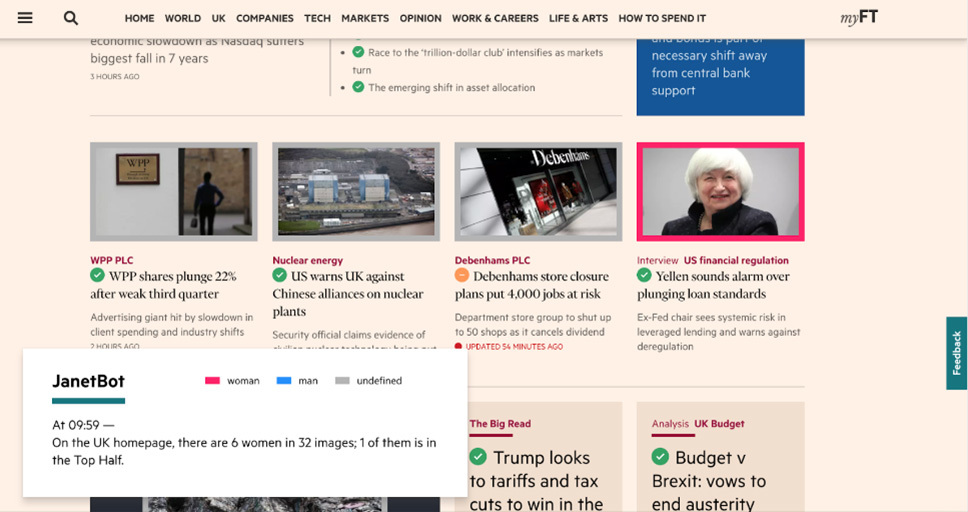Open the myFT logo link
The height and width of the screenshot is (512, 968).
pos(859,18)
